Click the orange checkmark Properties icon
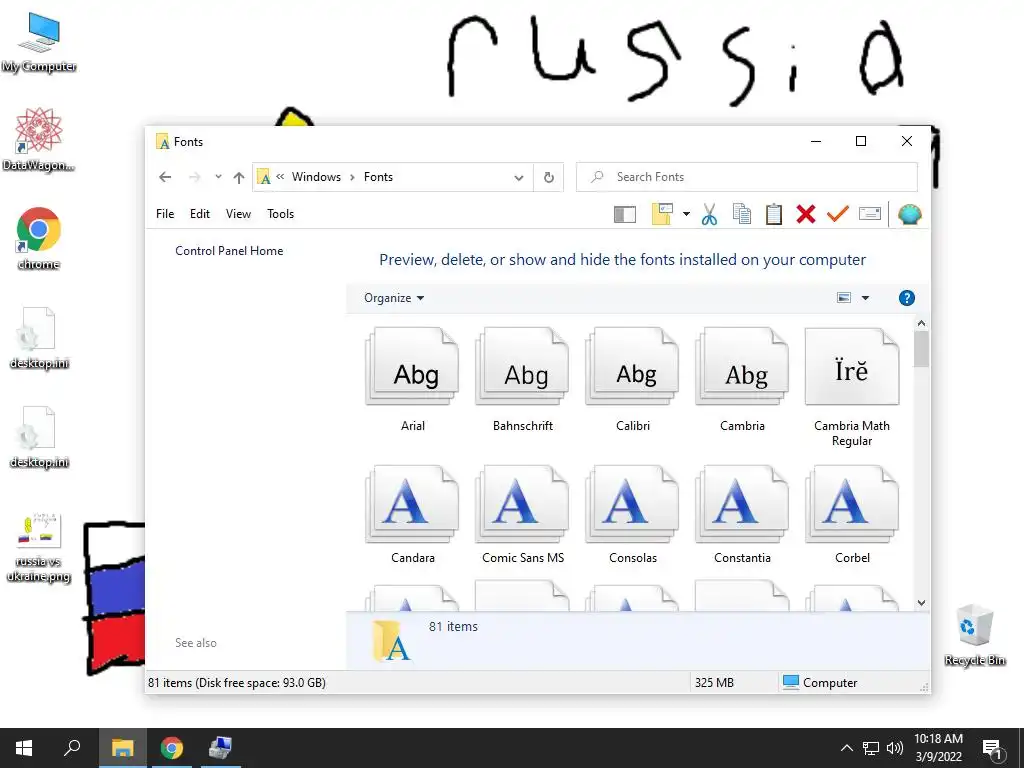The height and width of the screenshot is (768, 1024). (838, 214)
